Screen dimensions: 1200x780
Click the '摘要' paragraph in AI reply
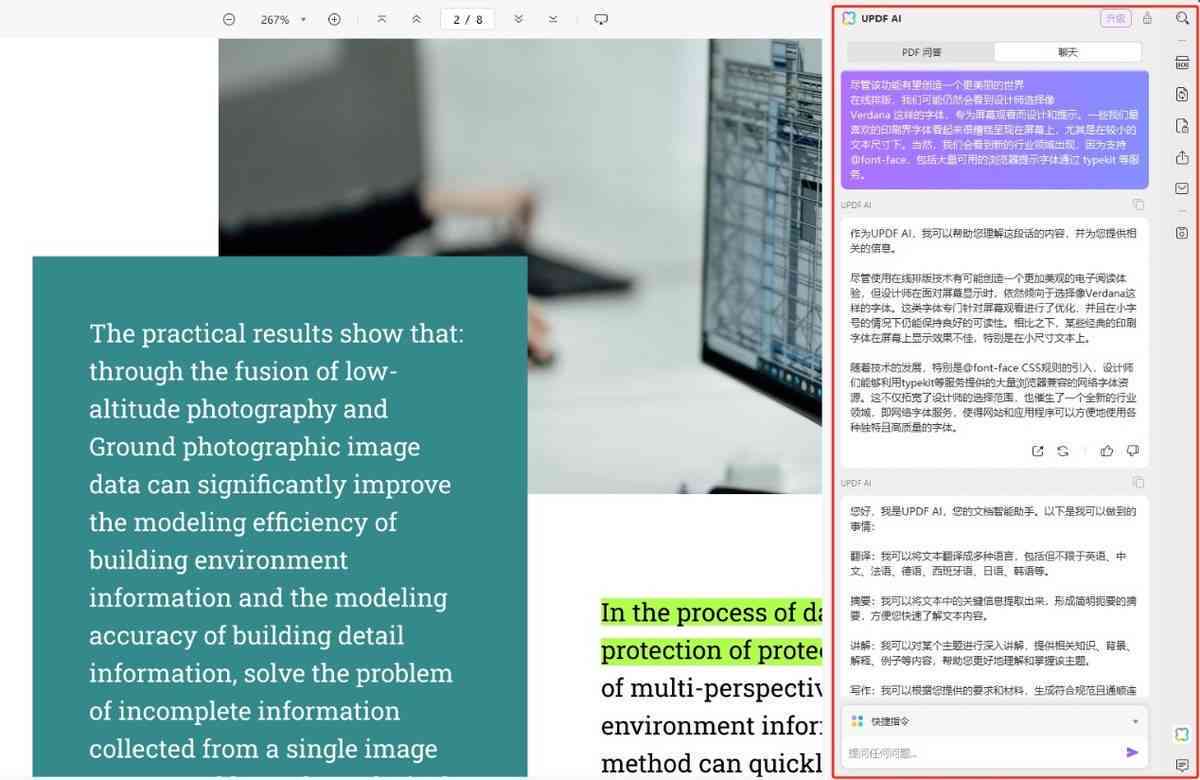(993, 608)
